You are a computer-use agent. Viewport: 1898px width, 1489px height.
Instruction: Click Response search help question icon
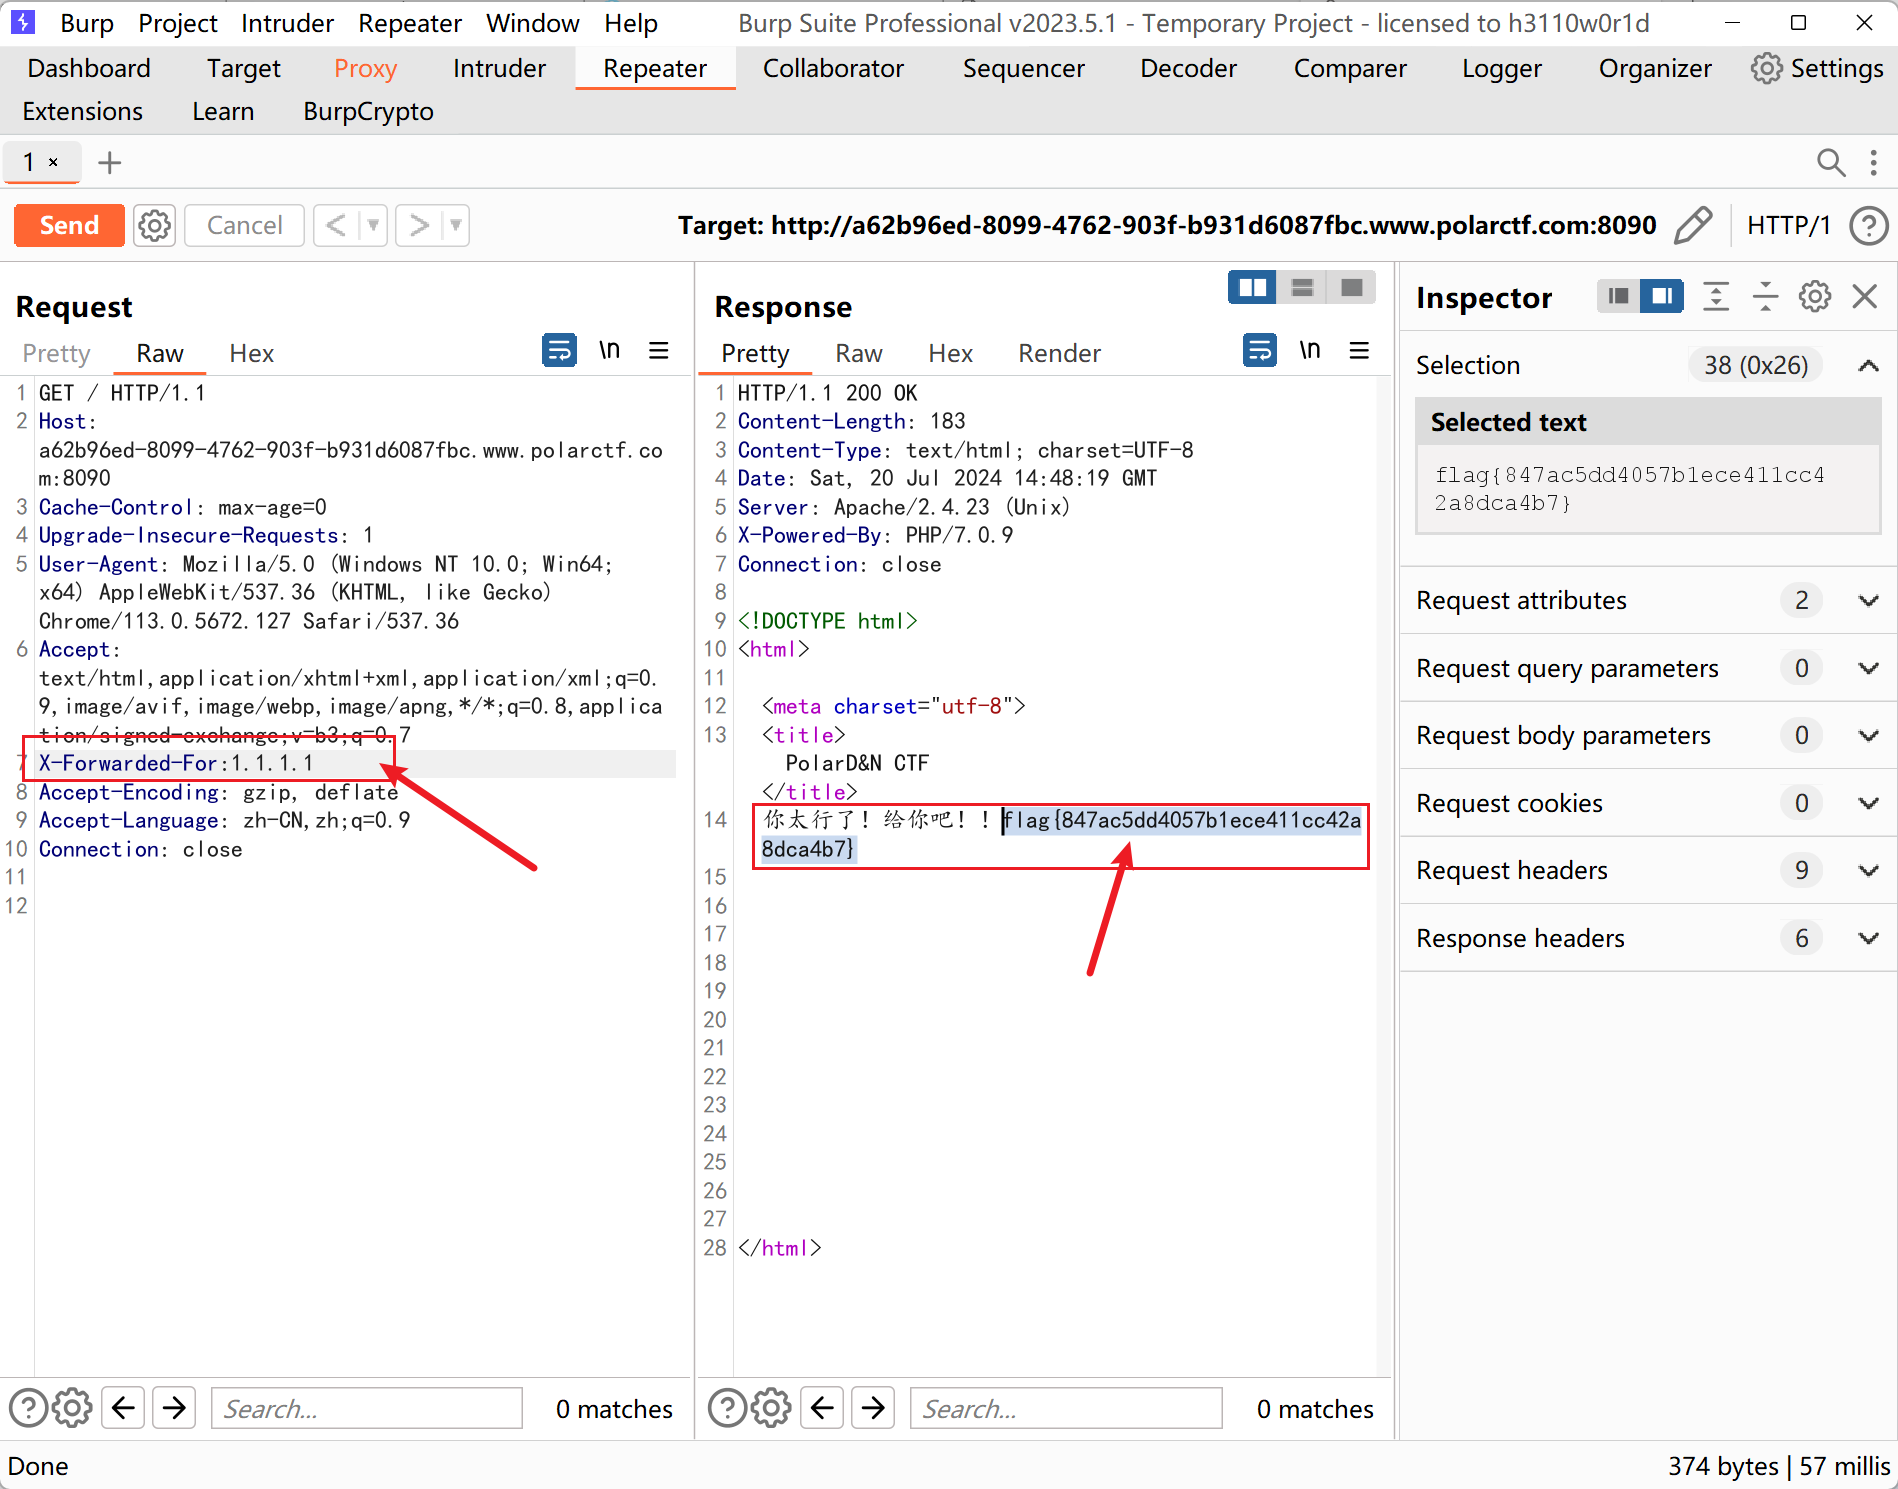[x=727, y=1408]
